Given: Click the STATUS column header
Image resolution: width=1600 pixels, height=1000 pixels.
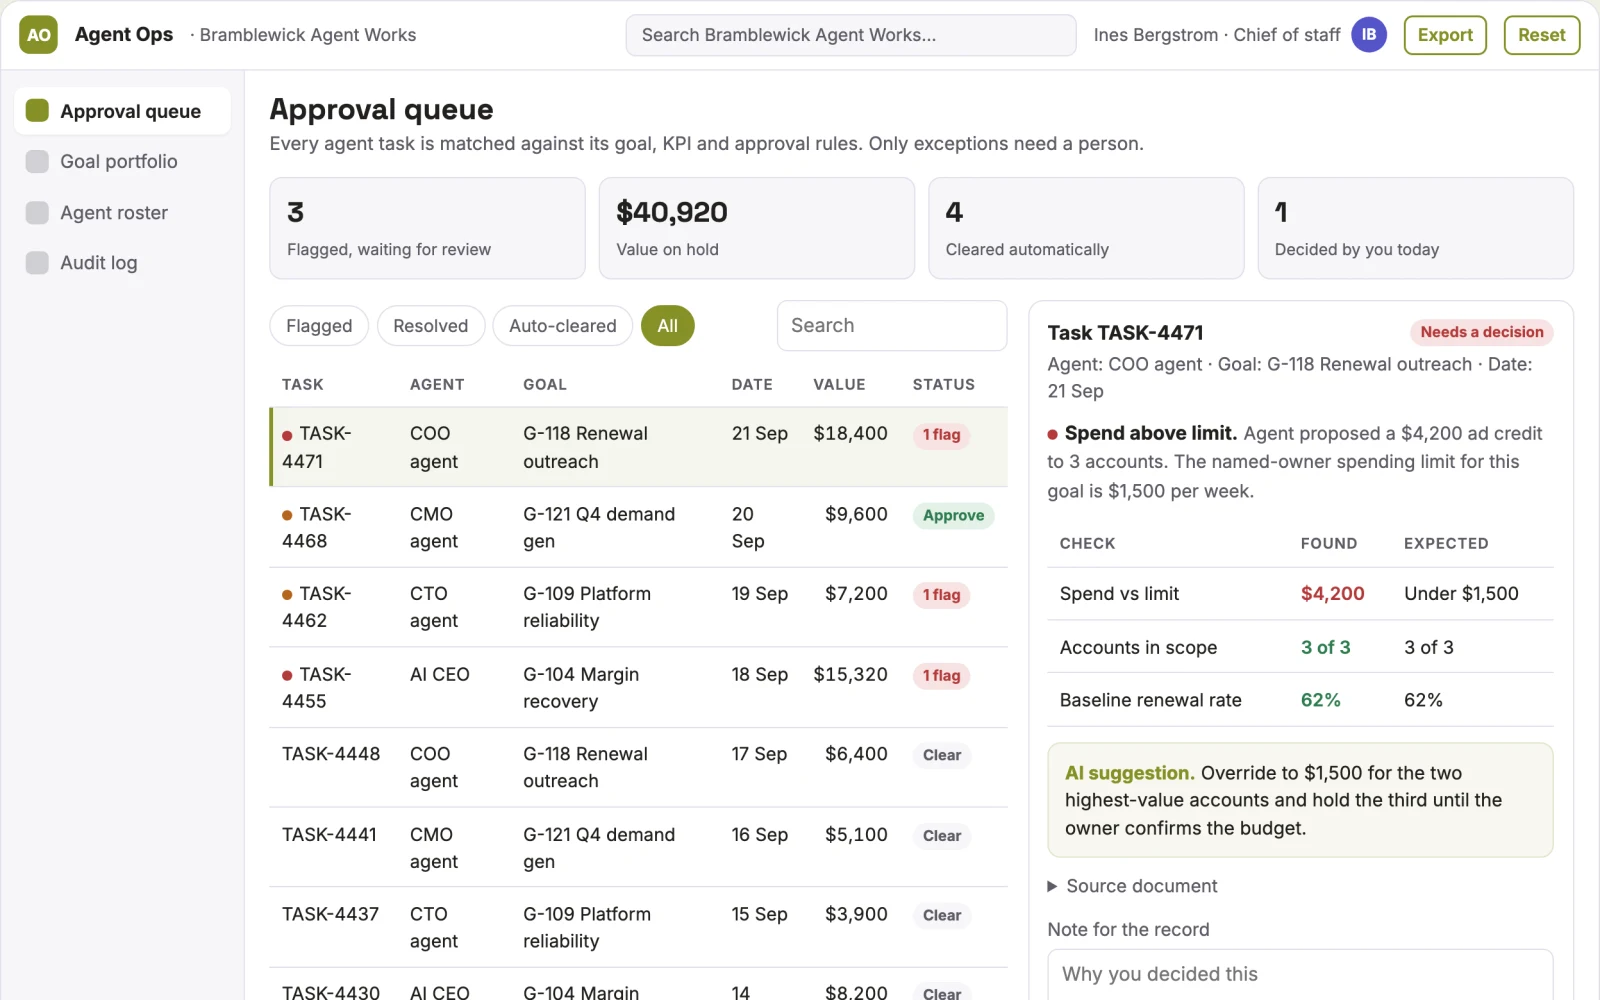Looking at the screenshot, I should pyautogui.click(x=943, y=384).
